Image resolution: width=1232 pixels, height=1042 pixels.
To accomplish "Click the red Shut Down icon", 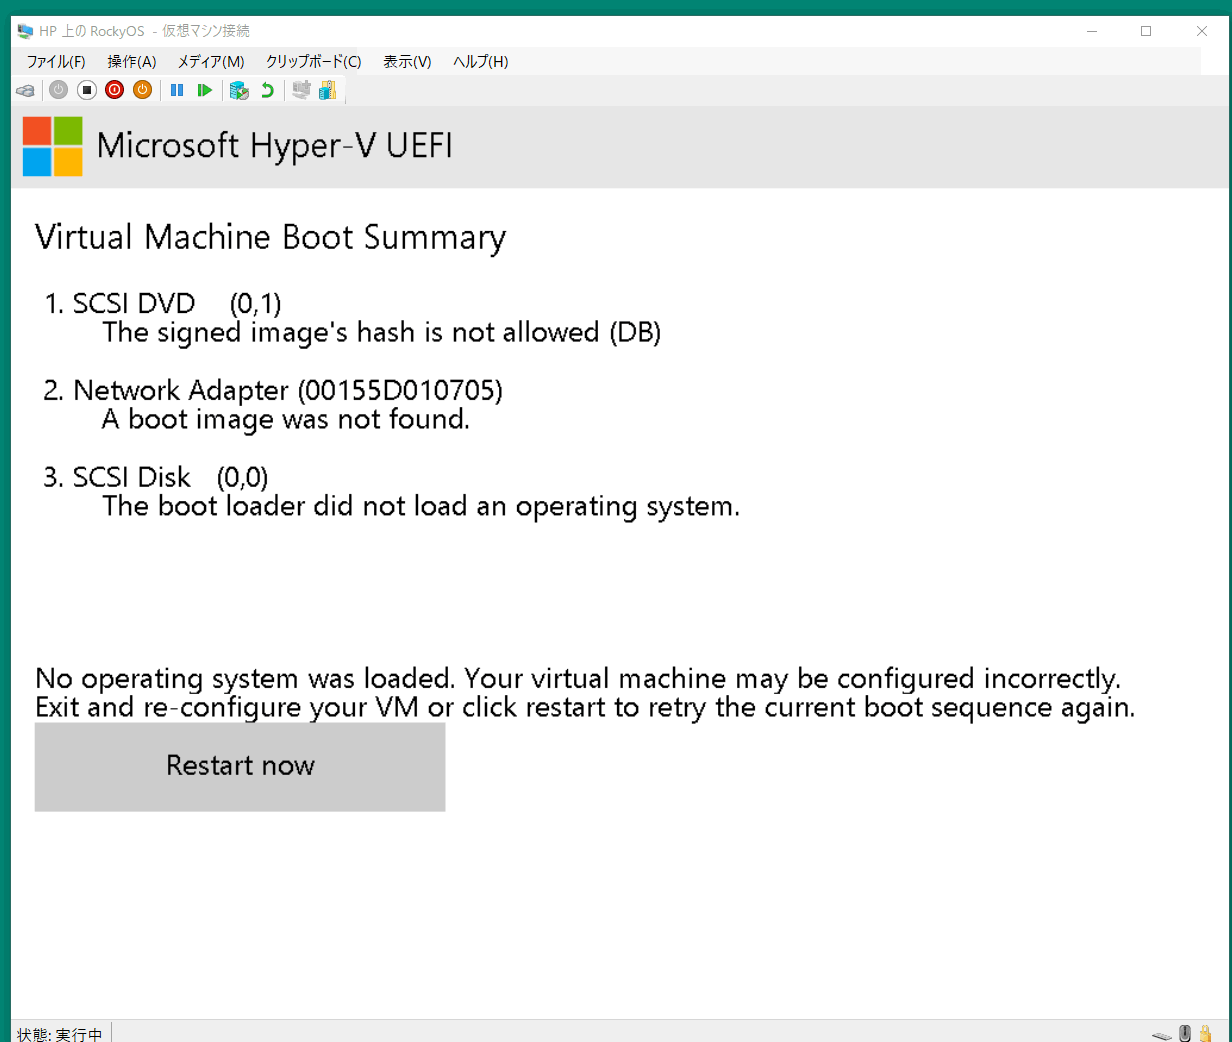I will pos(115,90).
